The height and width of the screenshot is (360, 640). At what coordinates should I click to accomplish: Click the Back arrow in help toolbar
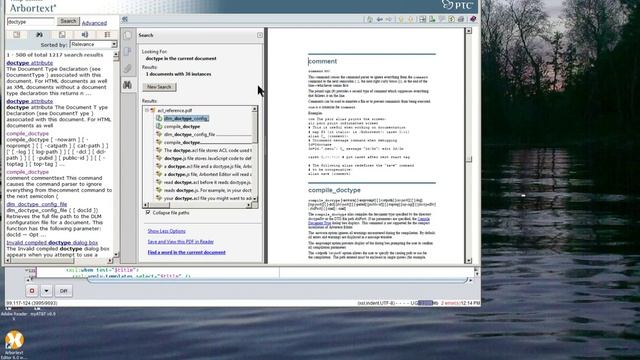(x=380, y=19)
